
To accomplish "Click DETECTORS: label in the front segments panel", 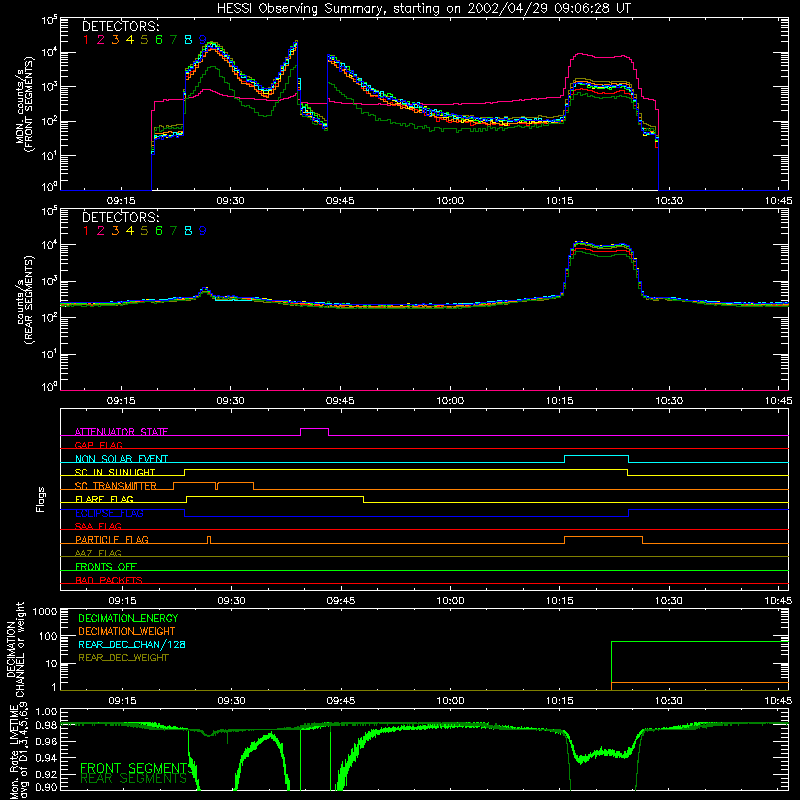I will [120, 26].
